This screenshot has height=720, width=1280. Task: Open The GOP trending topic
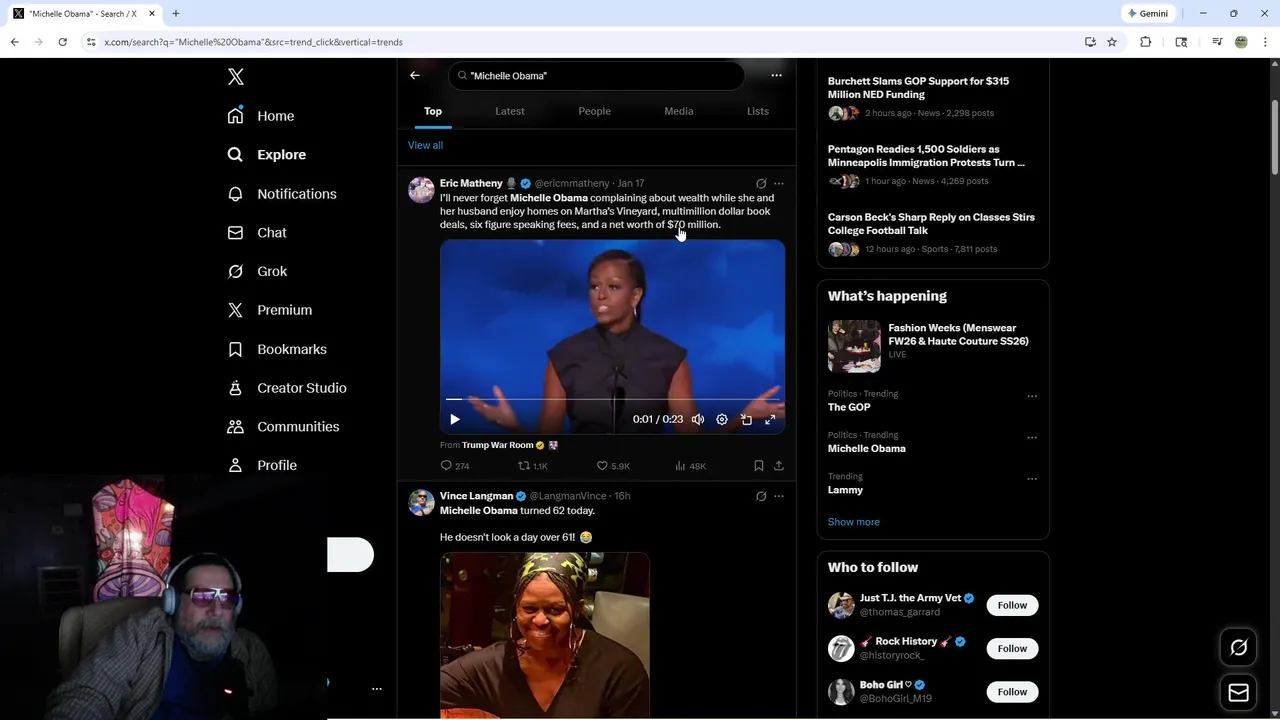[849, 408]
